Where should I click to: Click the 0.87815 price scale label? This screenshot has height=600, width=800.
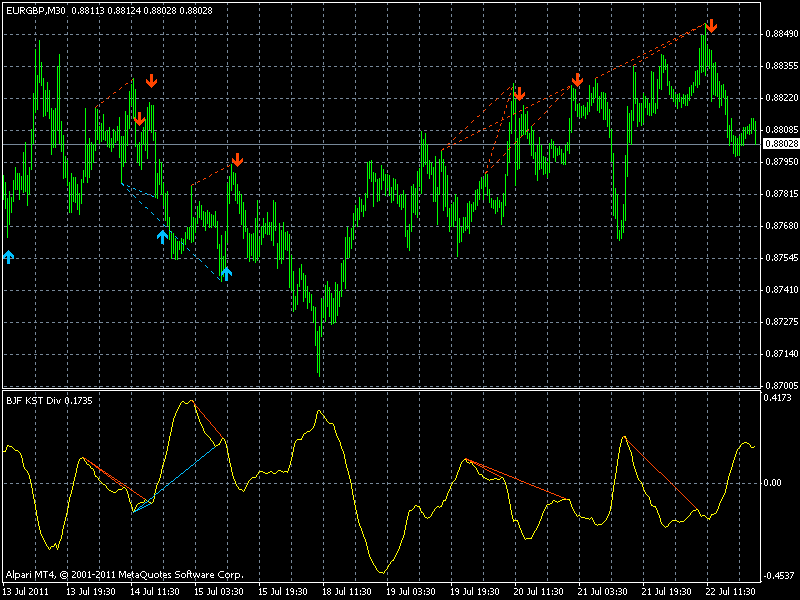pyautogui.click(x=782, y=194)
